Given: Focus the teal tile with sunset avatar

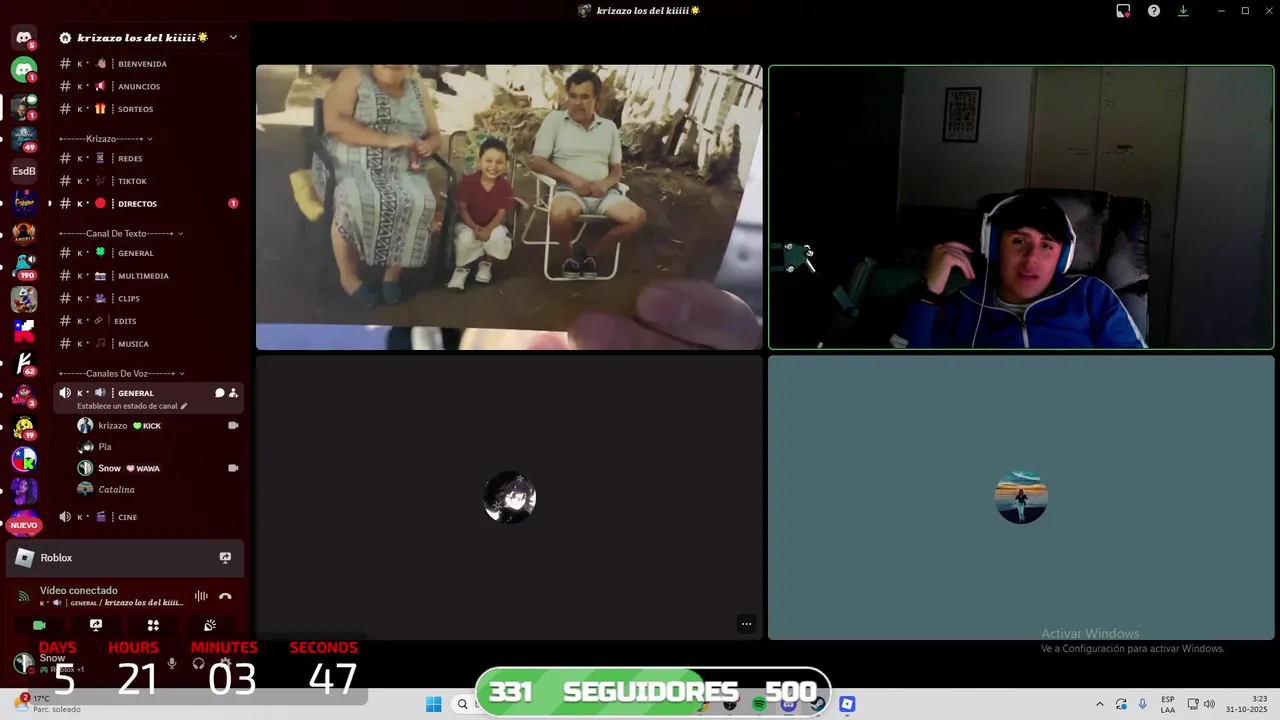Looking at the screenshot, I should (x=1021, y=497).
